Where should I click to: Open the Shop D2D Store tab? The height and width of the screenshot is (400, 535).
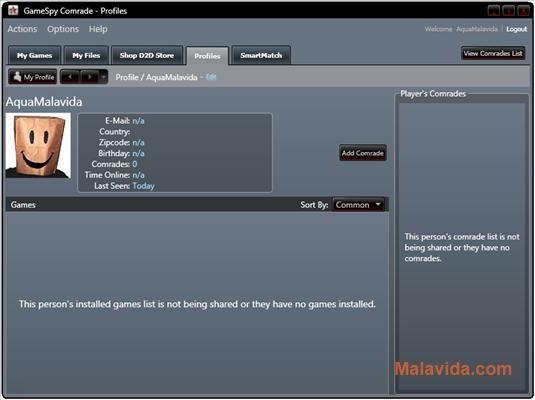click(x=147, y=55)
